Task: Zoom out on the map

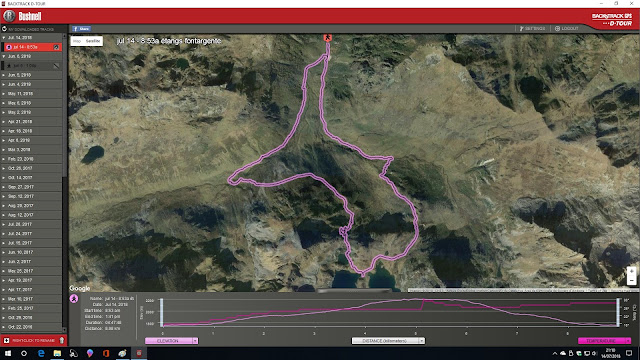Action: click(631, 280)
